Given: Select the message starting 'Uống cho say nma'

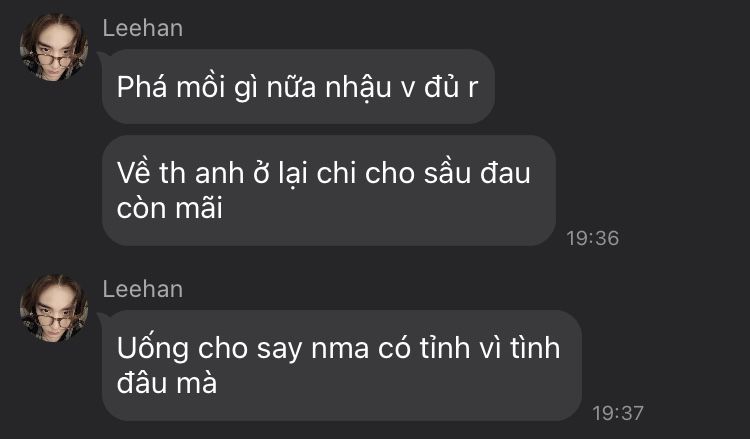Looking at the screenshot, I should [x=342, y=365].
